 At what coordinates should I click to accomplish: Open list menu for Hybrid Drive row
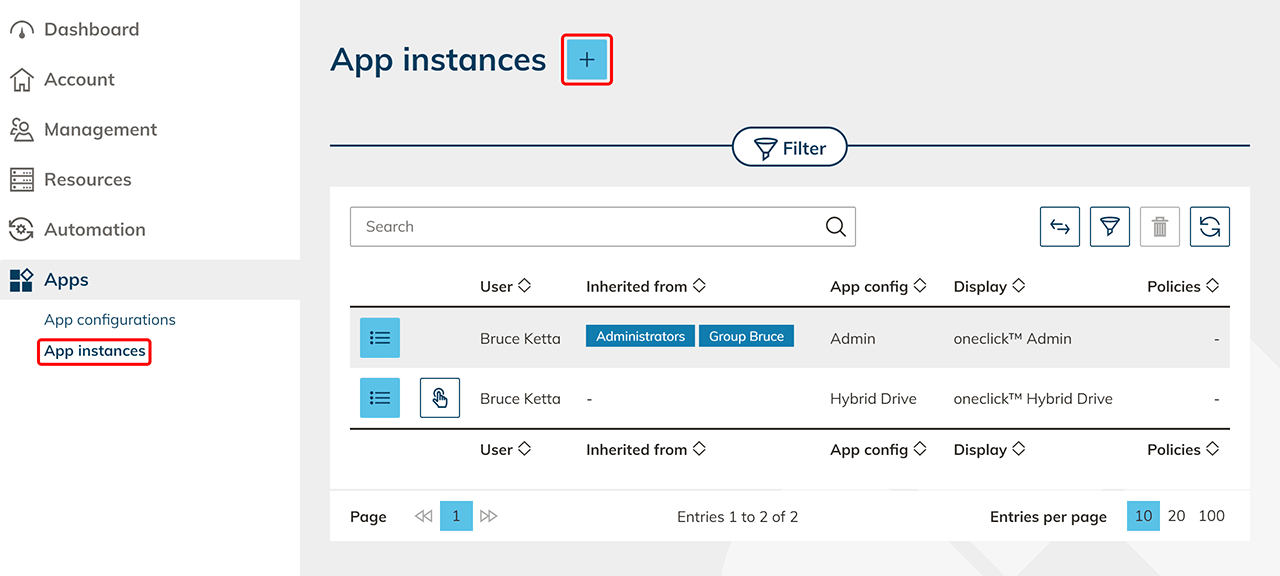pyautogui.click(x=380, y=398)
